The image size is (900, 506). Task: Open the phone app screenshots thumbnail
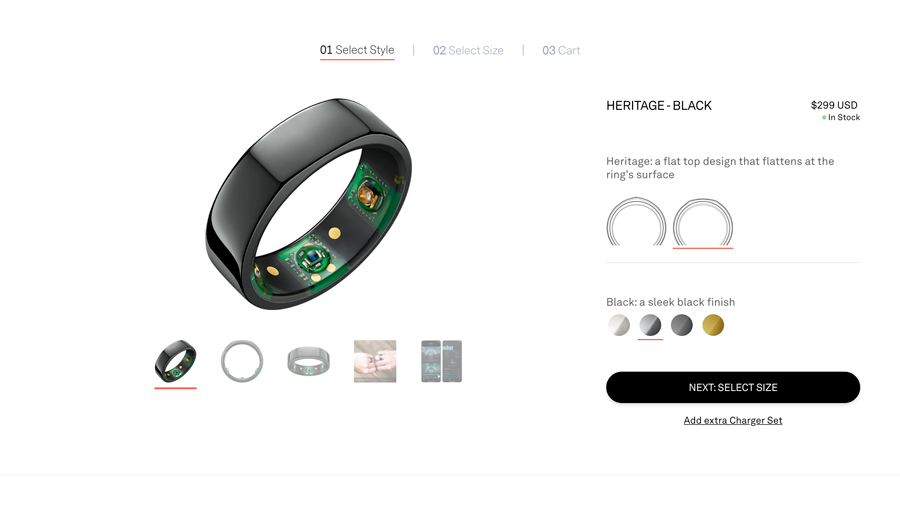point(441,361)
